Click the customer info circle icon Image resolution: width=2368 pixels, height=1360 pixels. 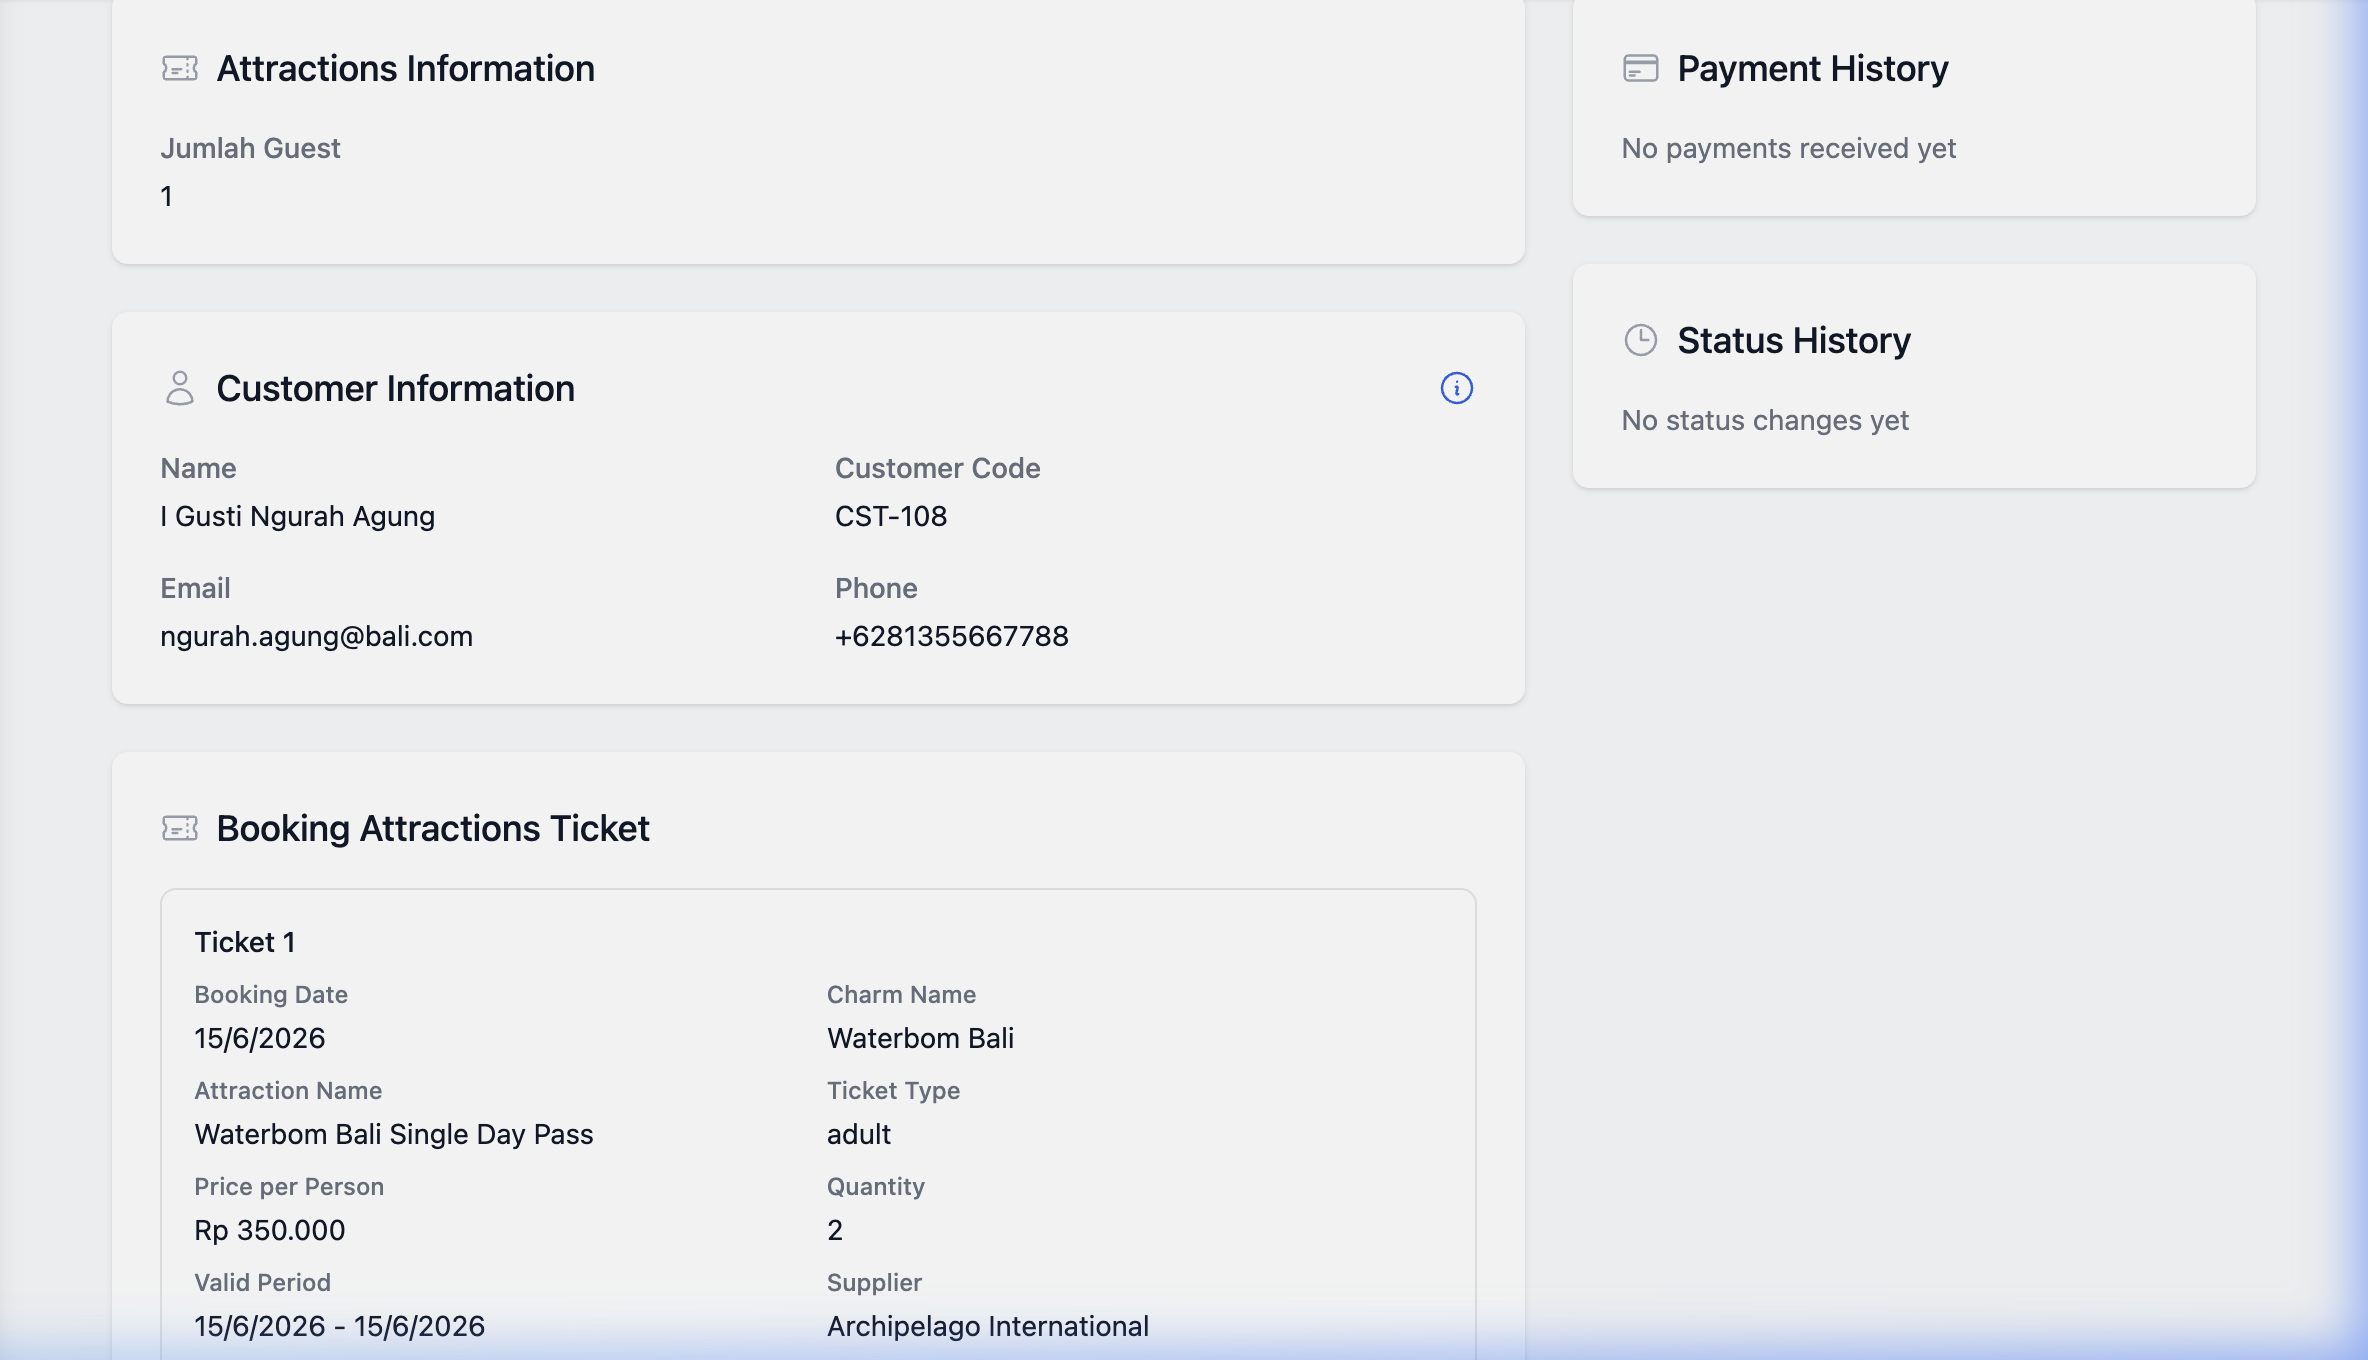pos(1456,388)
